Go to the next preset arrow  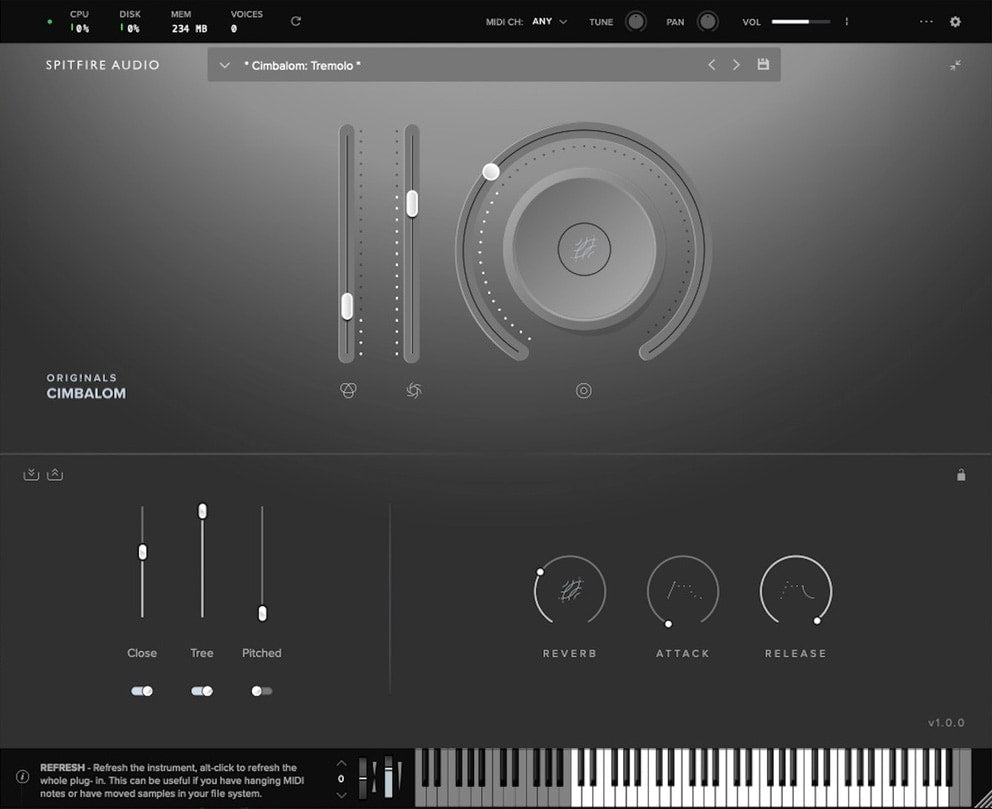(737, 65)
